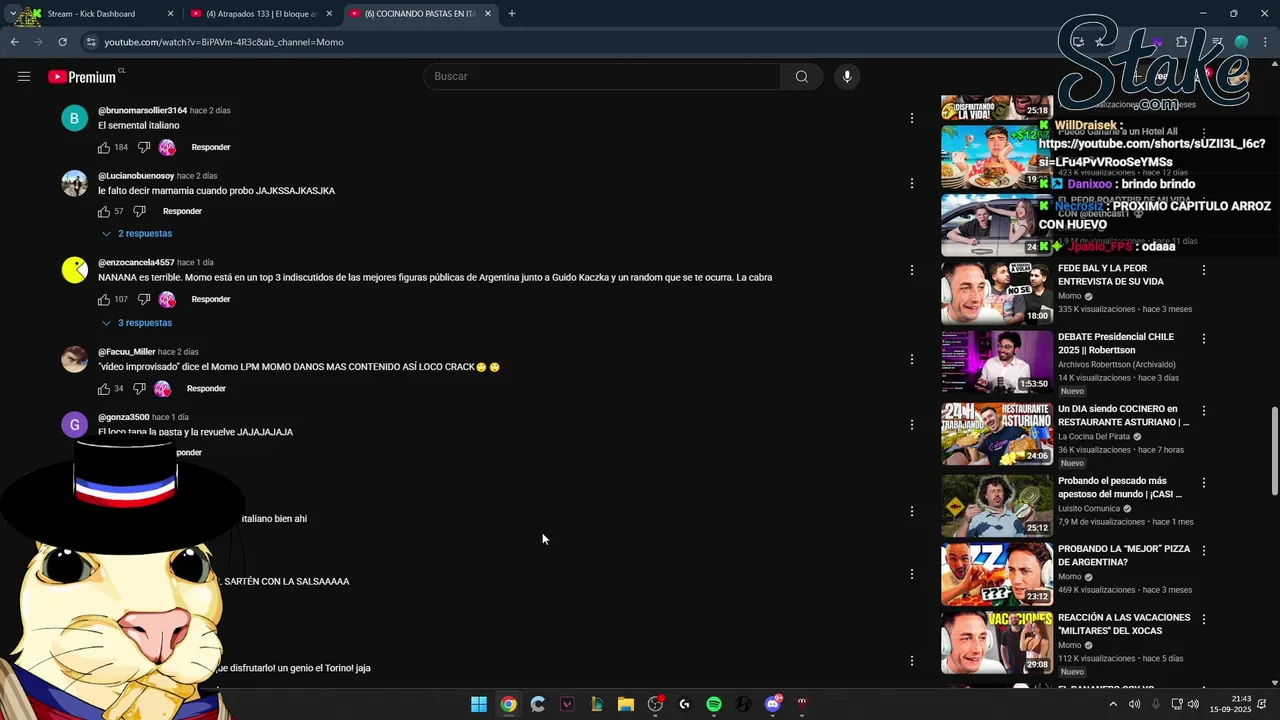Dislike the comment by @enzocancela4557
Screen dimensions: 1280x720
(x=144, y=299)
